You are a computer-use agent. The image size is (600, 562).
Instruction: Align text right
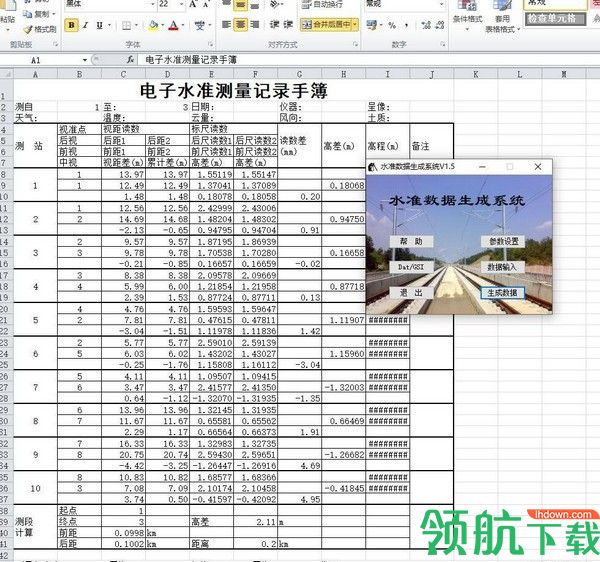(254, 25)
